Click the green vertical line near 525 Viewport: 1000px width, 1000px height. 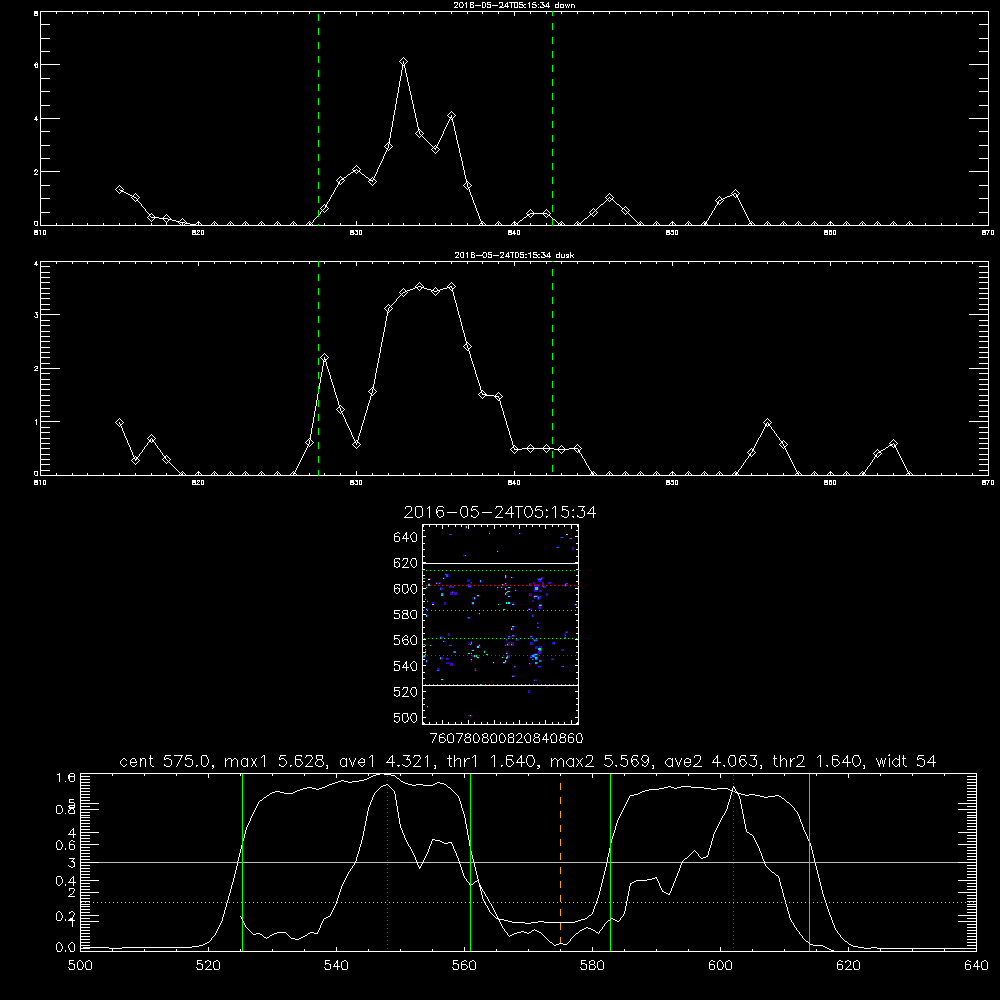coord(242,861)
